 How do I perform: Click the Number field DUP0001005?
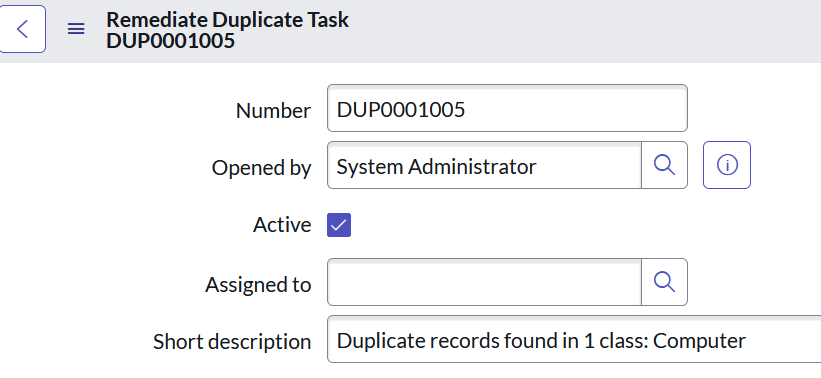click(x=507, y=108)
